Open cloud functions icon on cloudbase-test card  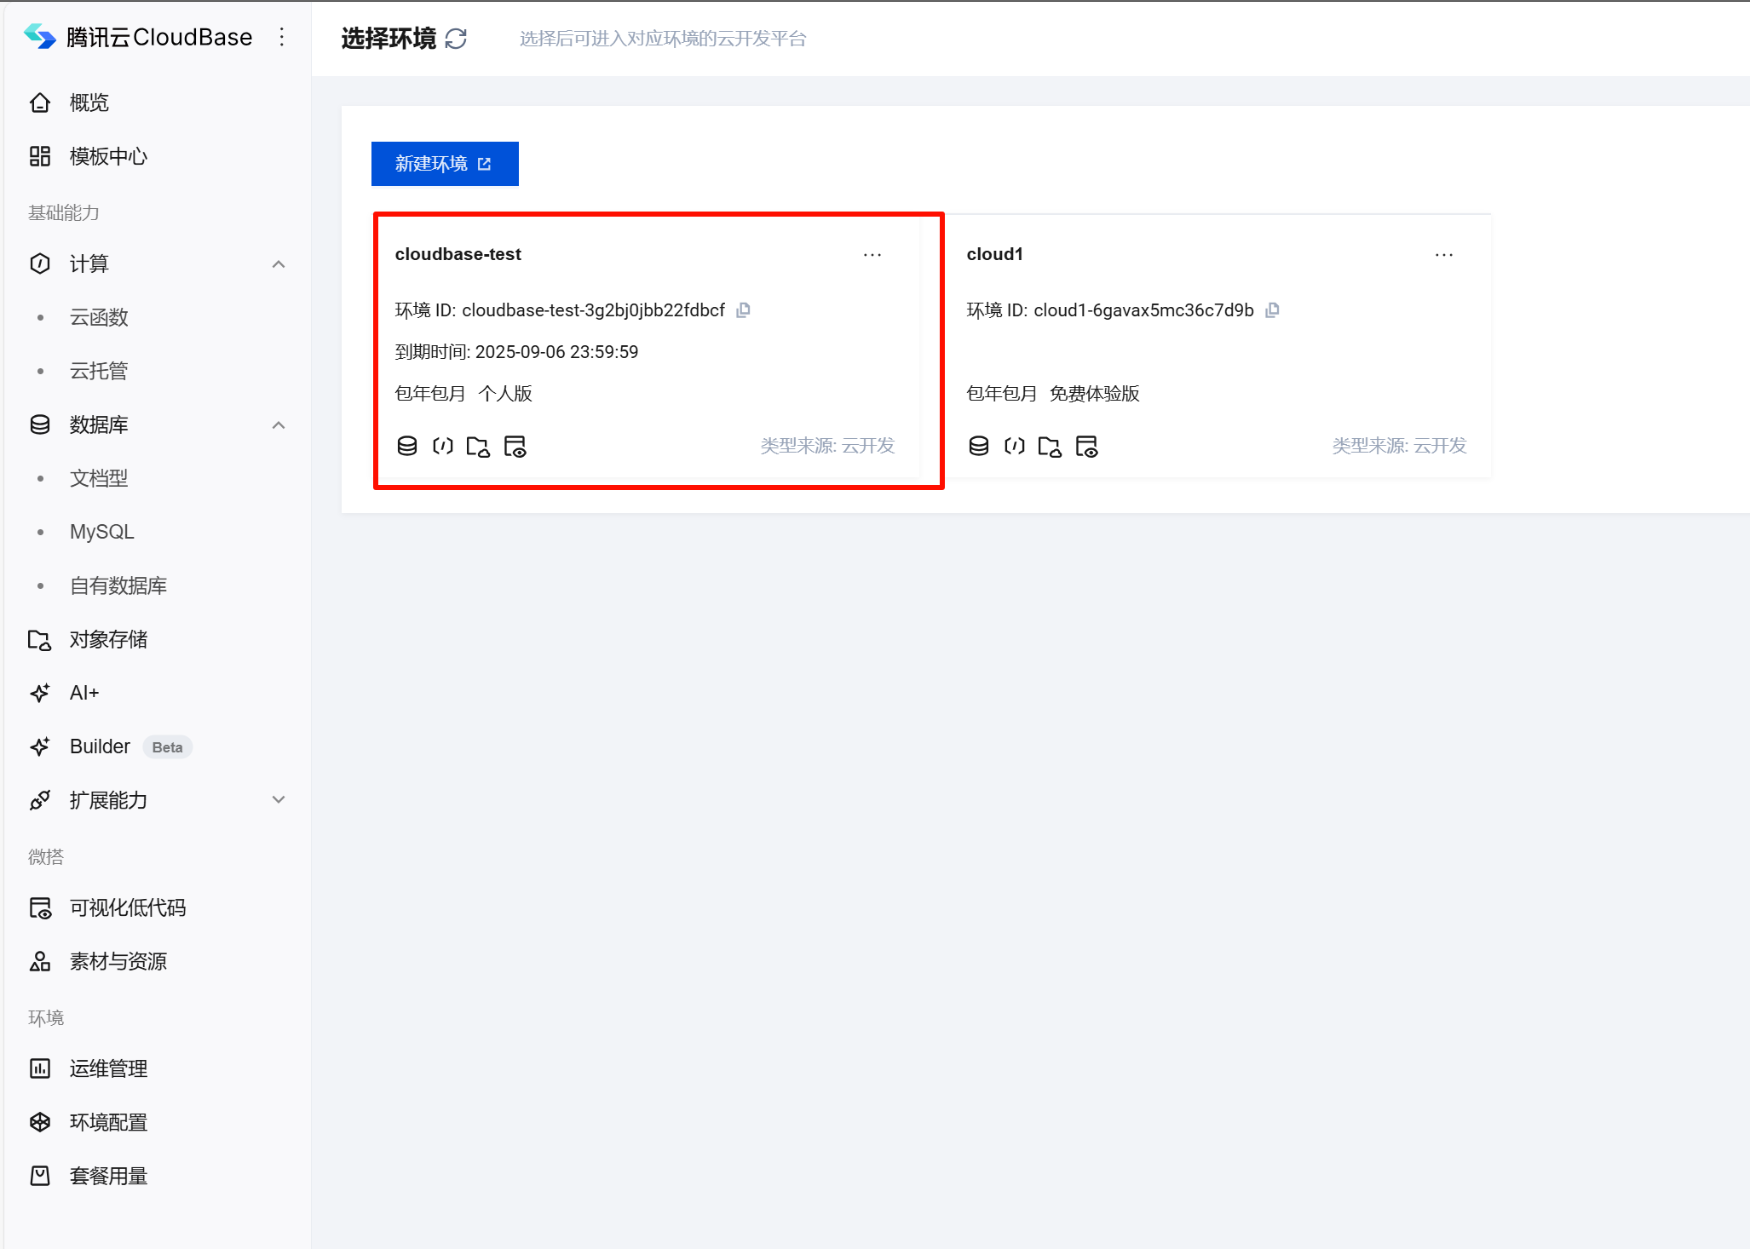[443, 446]
